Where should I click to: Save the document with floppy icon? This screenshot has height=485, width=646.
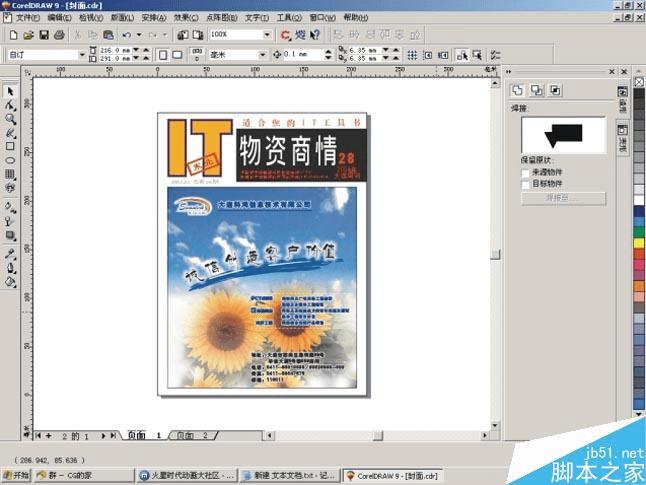[x=44, y=35]
